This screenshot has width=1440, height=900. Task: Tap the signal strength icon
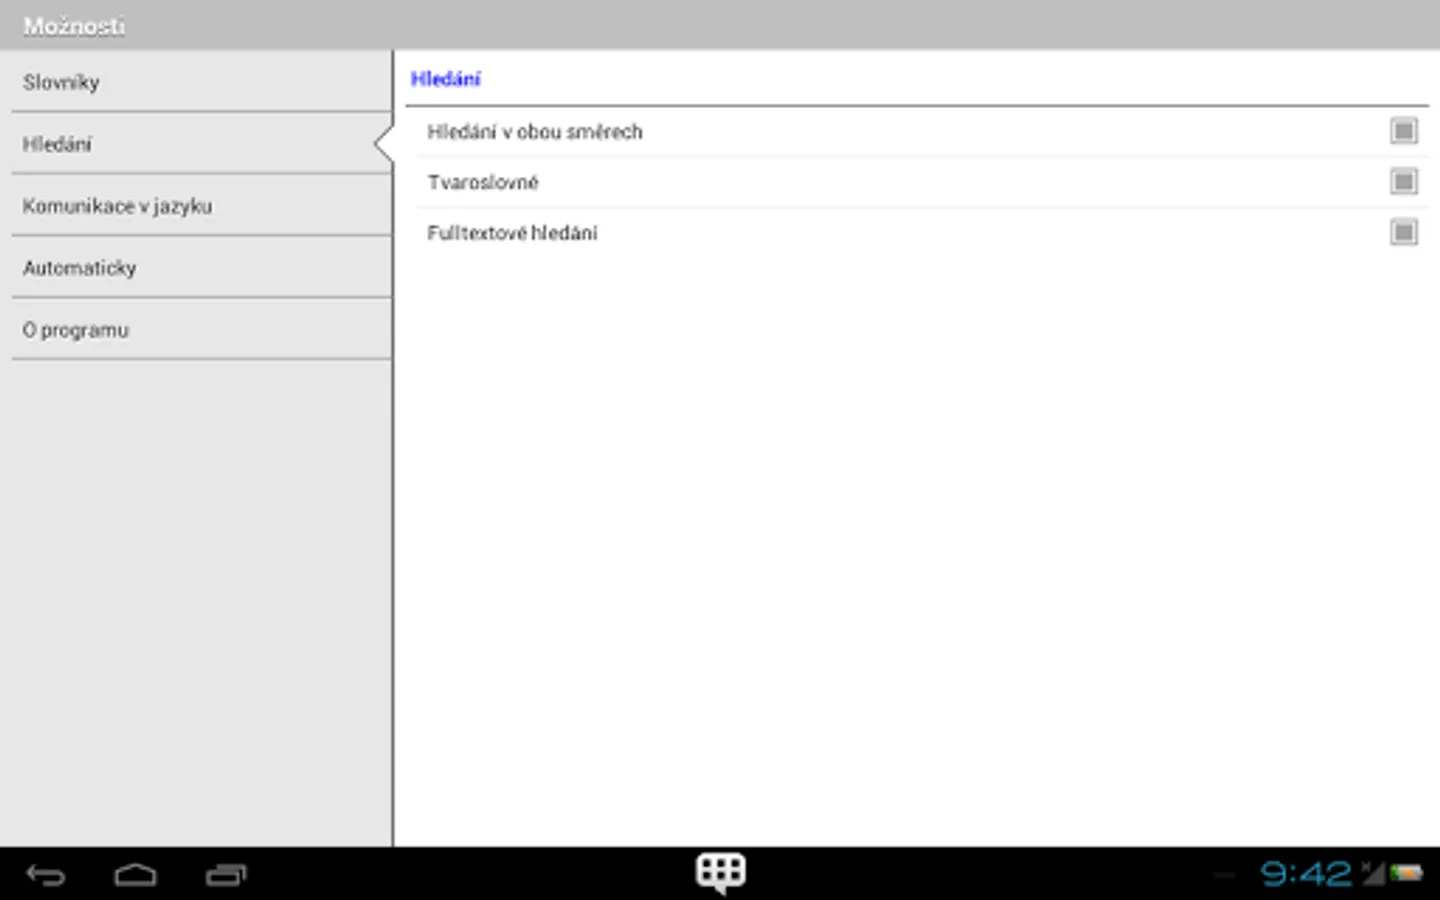pyautogui.click(x=1373, y=873)
